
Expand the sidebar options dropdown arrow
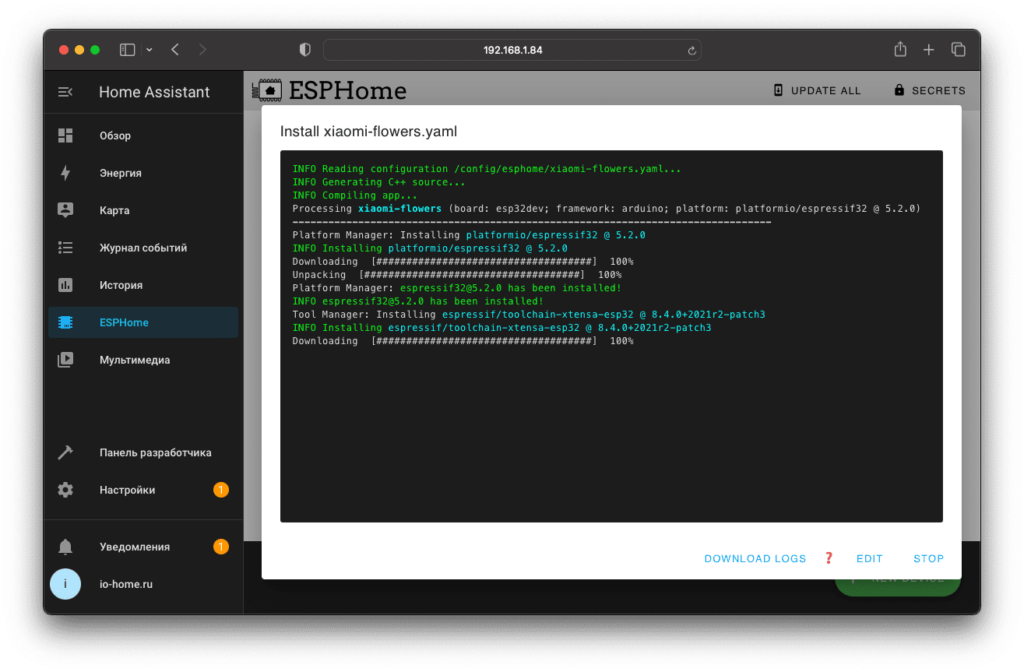click(149, 50)
